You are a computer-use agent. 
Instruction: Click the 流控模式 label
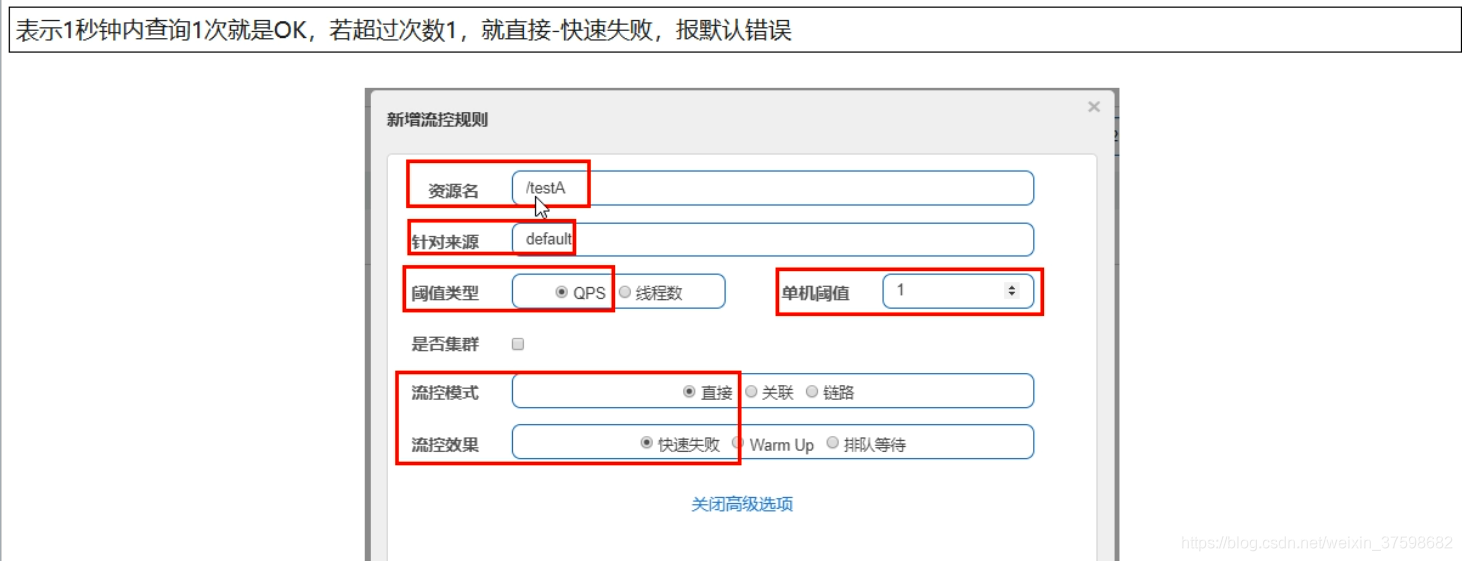[x=445, y=393]
